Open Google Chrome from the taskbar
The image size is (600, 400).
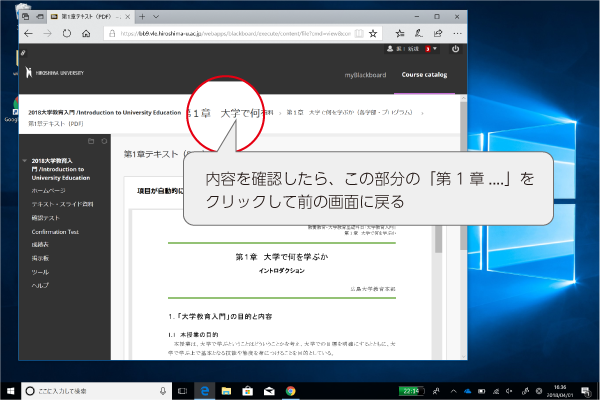290,391
